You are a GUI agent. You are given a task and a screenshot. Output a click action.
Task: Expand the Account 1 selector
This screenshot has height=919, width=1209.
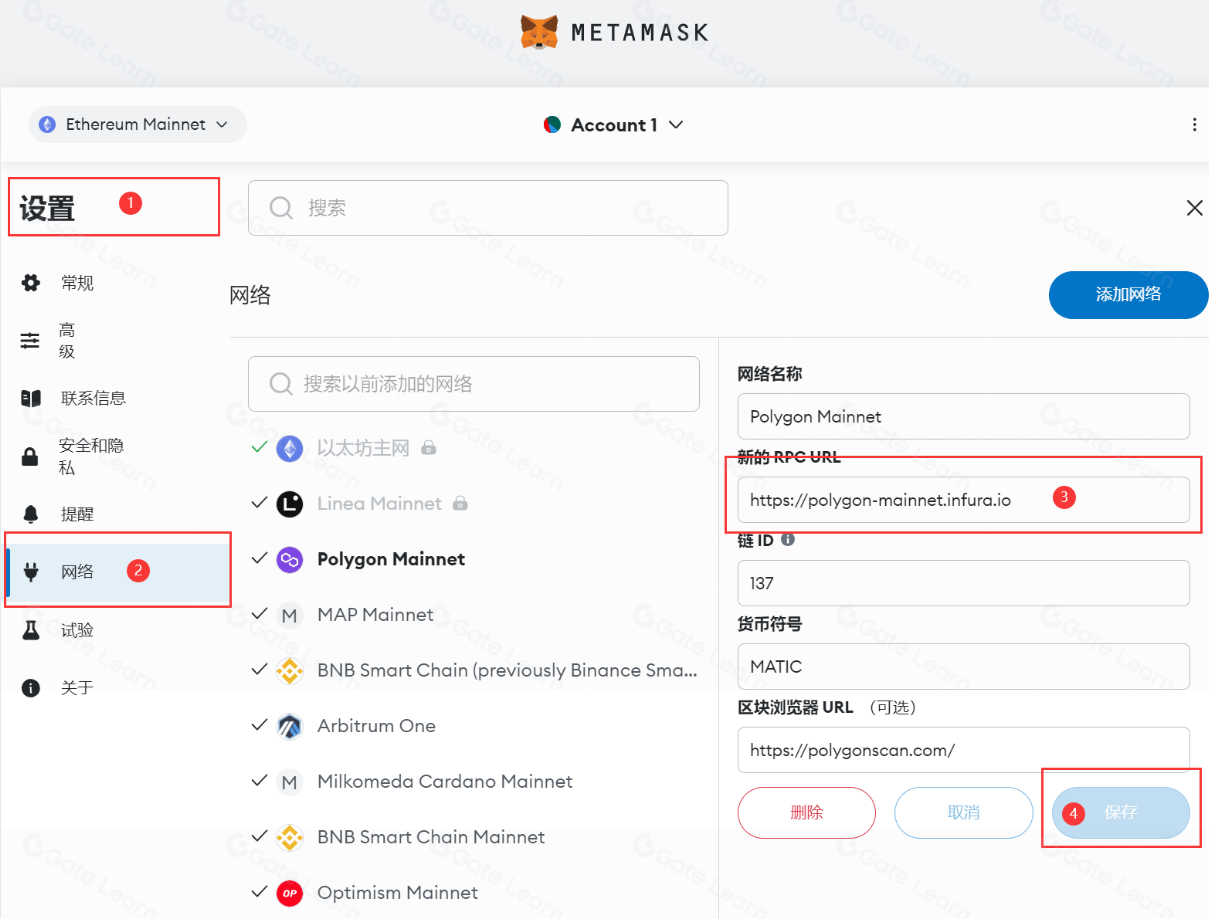(x=614, y=125)
